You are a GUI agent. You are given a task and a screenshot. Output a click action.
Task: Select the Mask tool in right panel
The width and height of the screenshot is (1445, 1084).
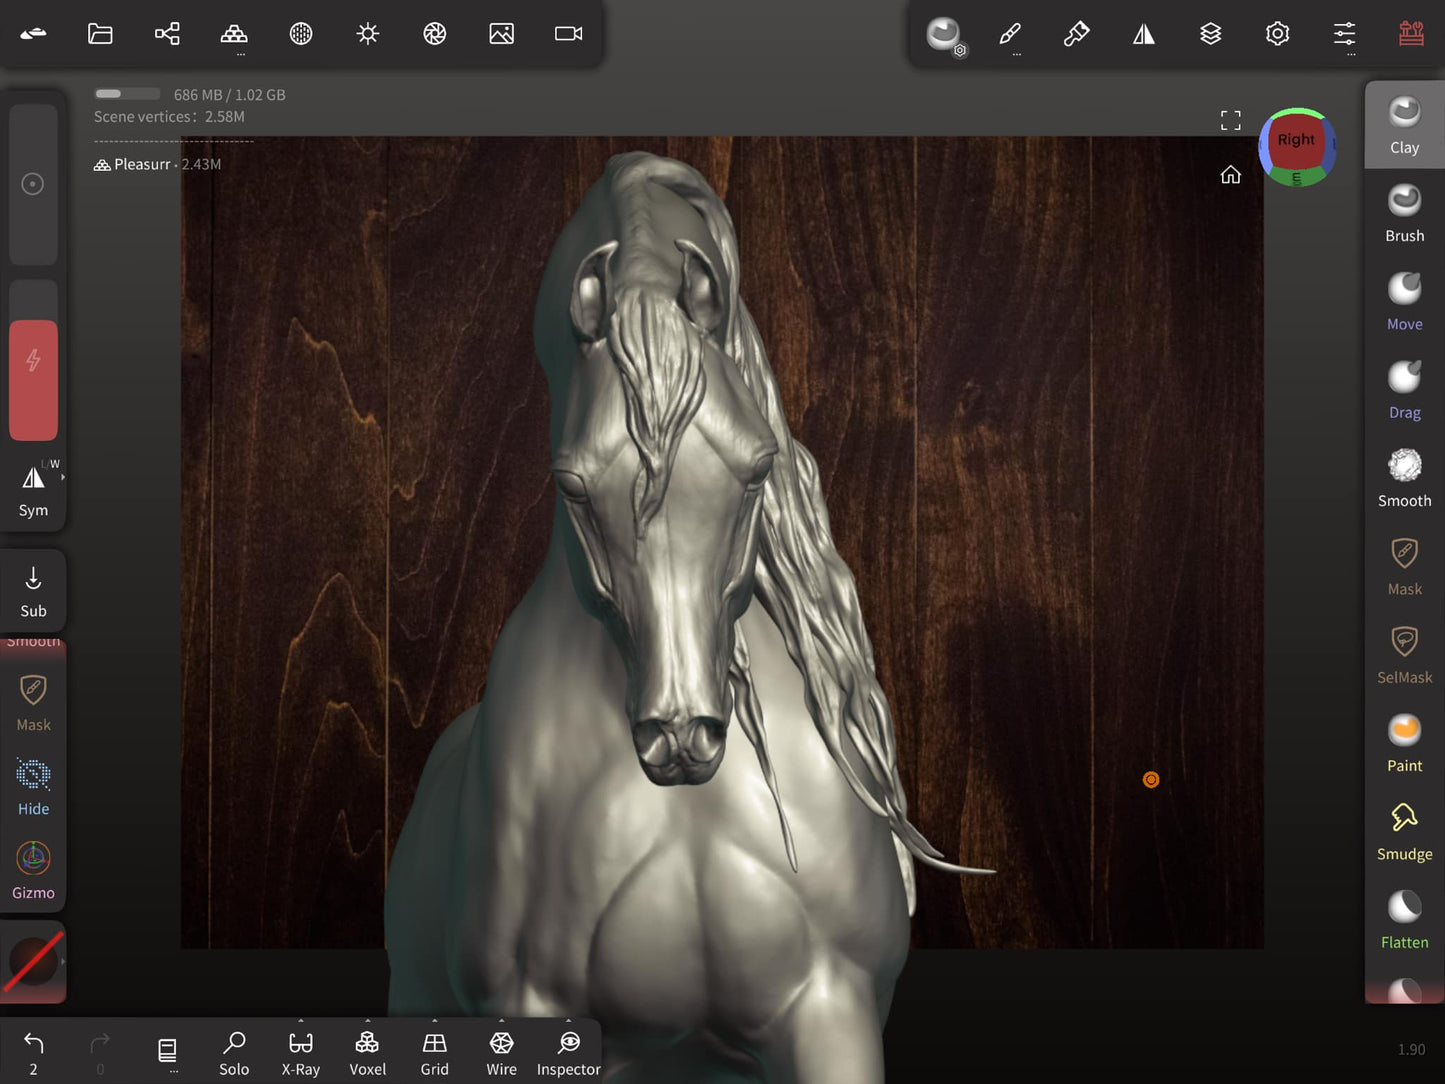click(1405, 566)
